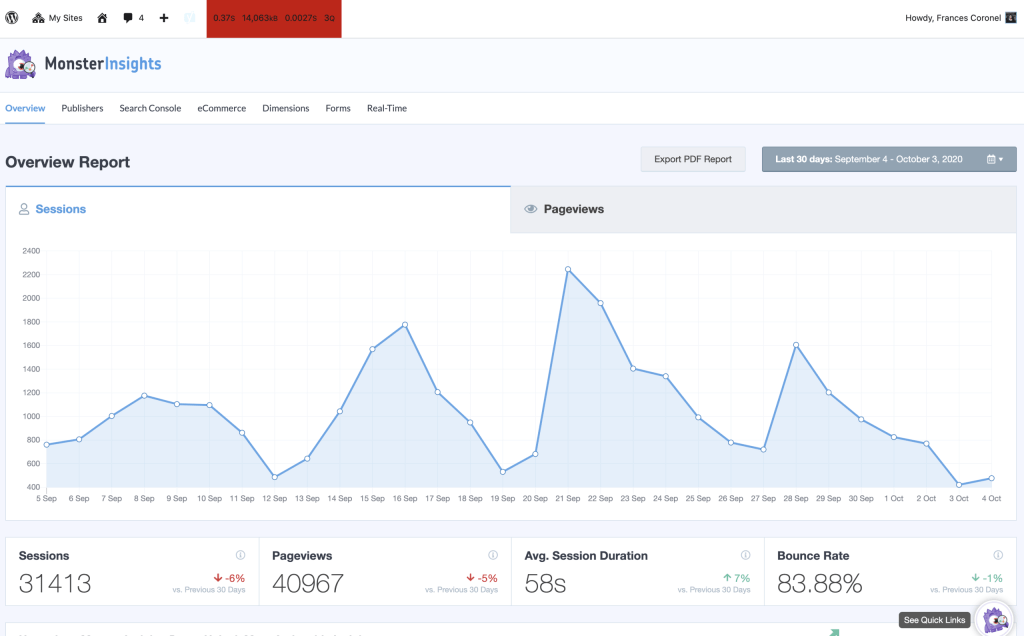1024x636 pixels.
Task: Go to the Real-Time tab
Action: tap(386, 108)
